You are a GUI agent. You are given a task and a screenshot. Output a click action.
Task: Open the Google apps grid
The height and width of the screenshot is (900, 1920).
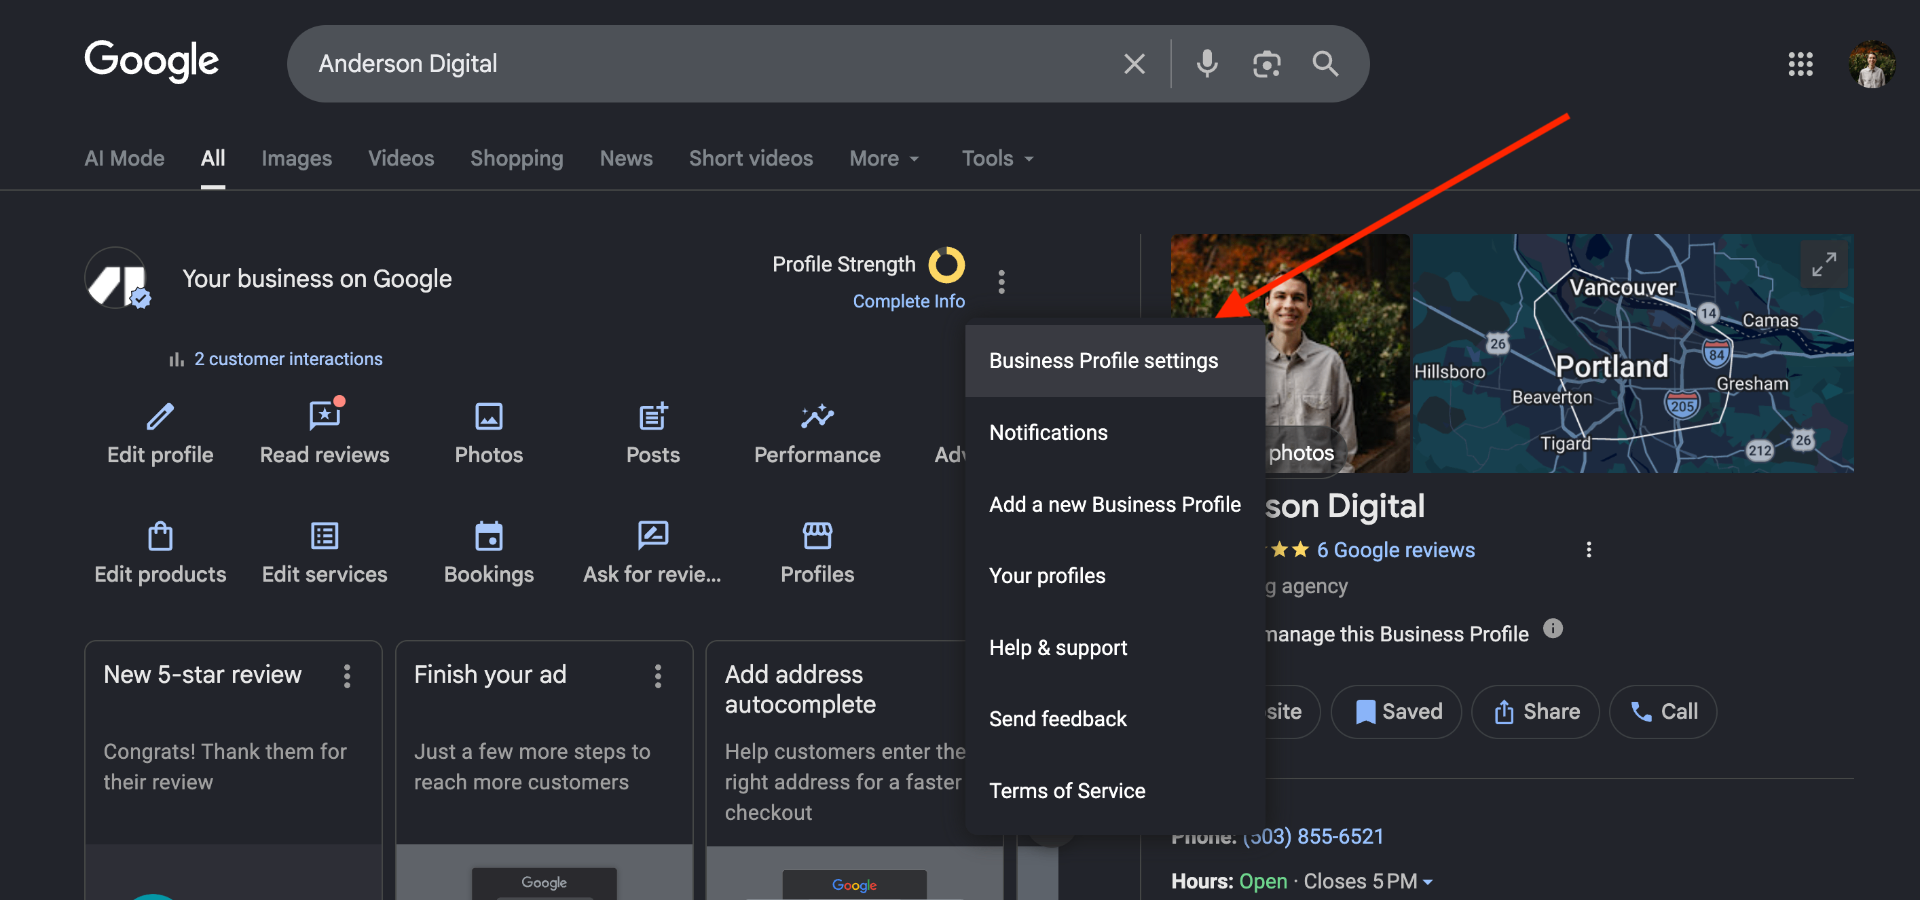[x=1800, y=64]
